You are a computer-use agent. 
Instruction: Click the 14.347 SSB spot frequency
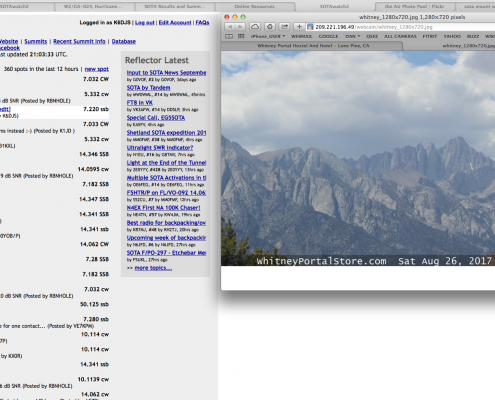94,199
